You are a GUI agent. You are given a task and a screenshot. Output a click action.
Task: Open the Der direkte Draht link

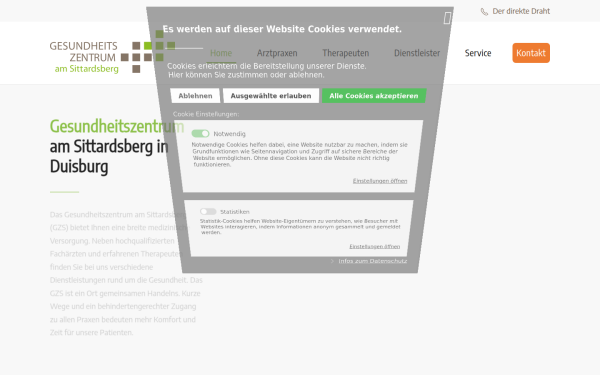[x=521, y=11]
